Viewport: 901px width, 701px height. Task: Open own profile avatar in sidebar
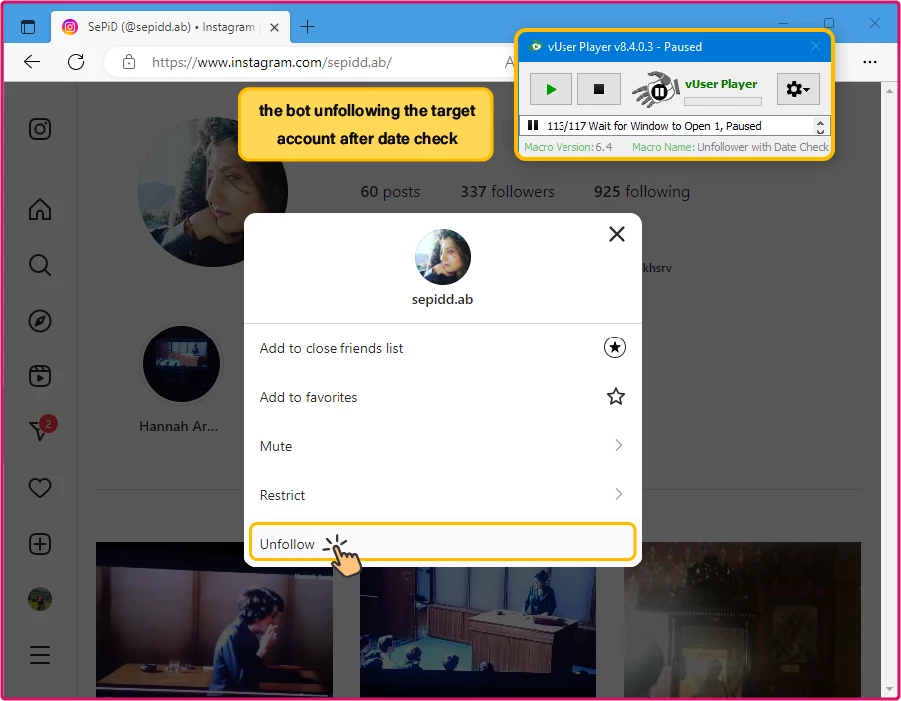pyautogui.click(x=40, y=599)
